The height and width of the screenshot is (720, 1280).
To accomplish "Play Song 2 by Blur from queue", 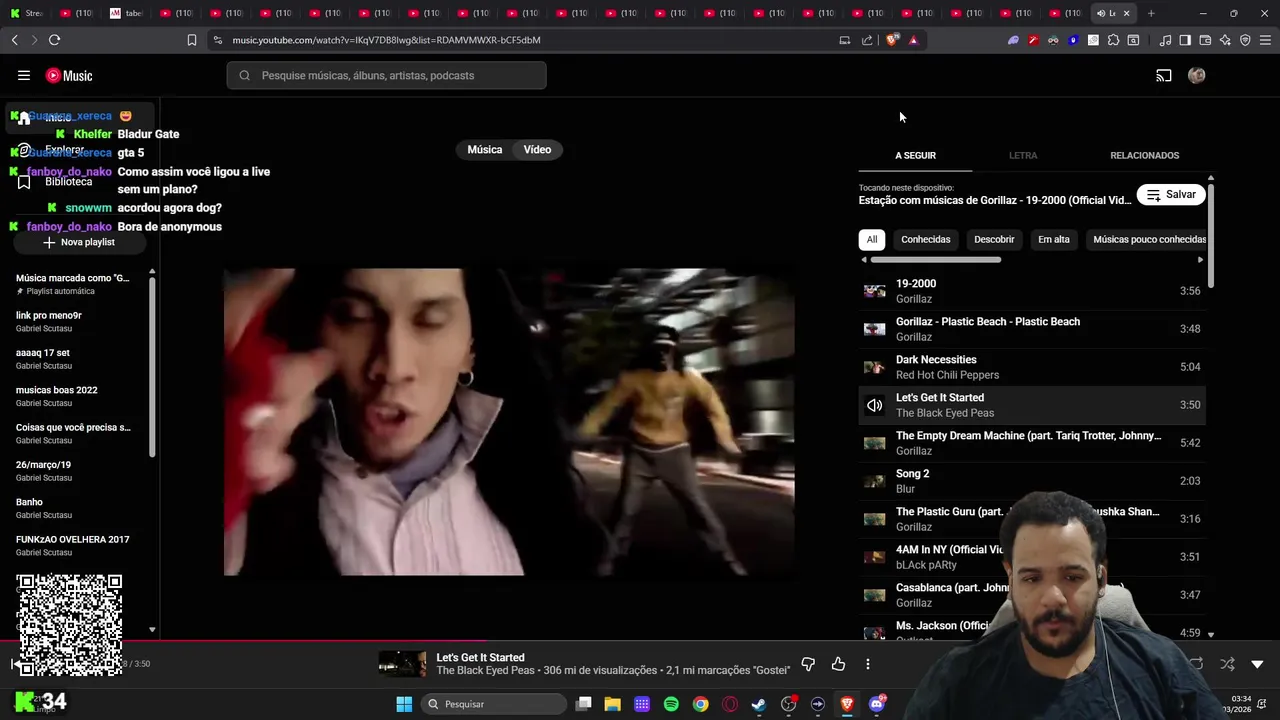I will pos(1032,481).
